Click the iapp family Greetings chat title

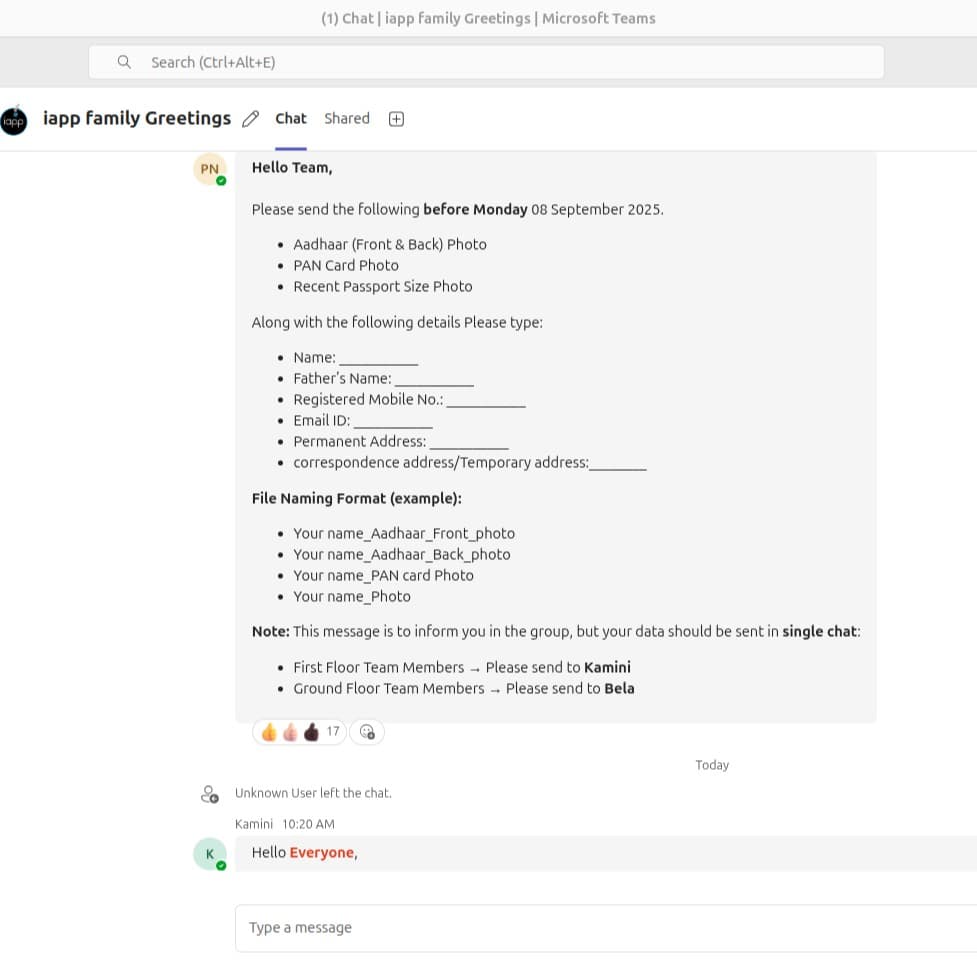point(137,118)
